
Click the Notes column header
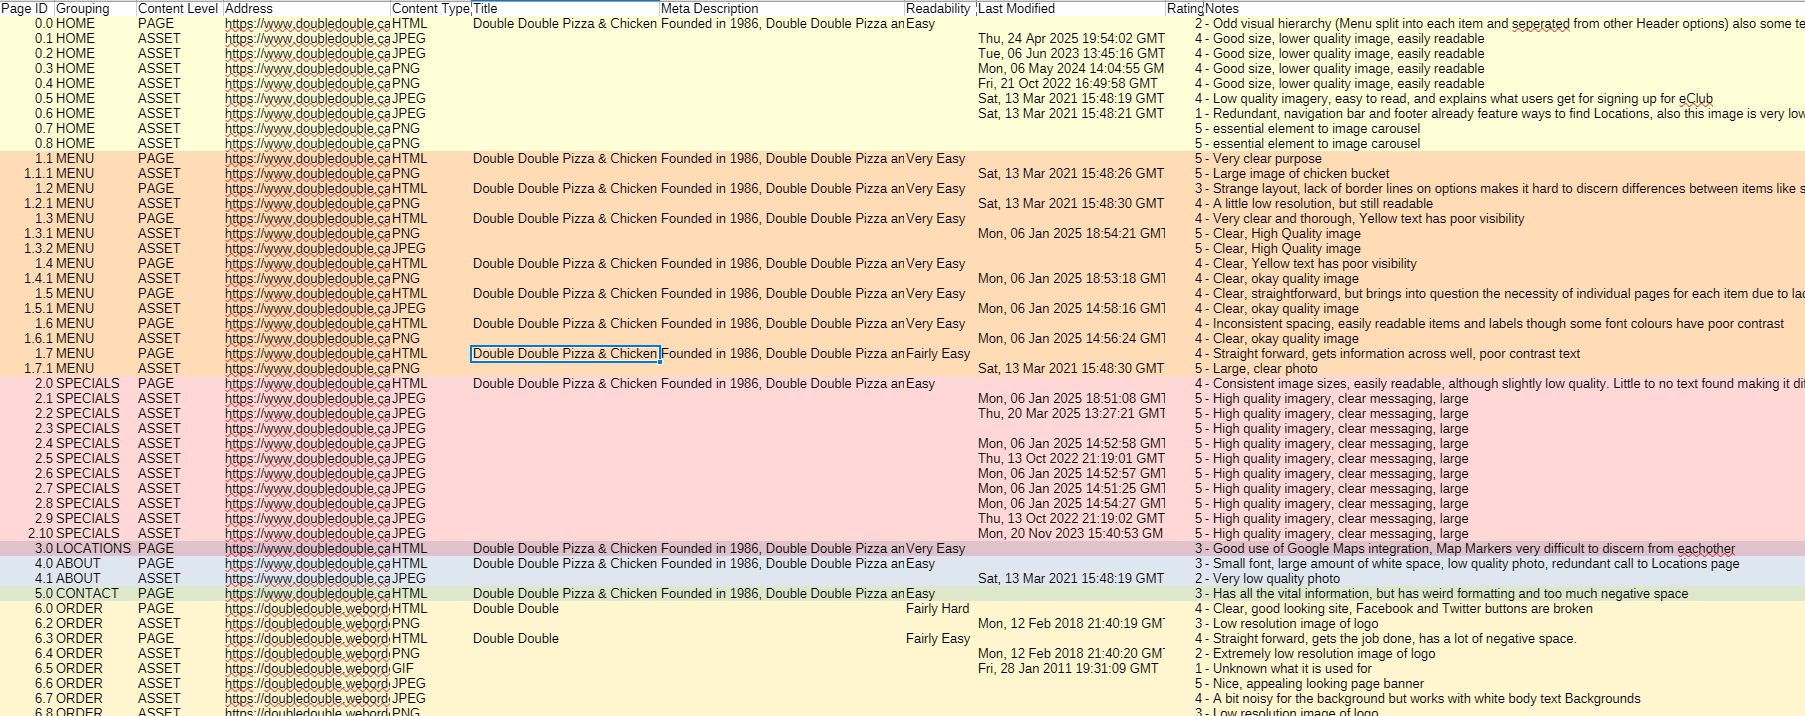pyautogui.click(x=1222, y=8)
